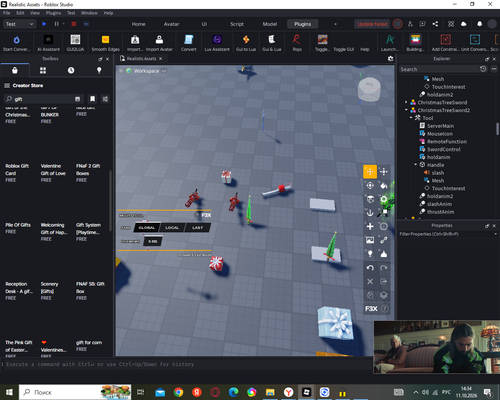This screenshot has height=400, width=500.
Task: Switch to the Home ribbon tab
Action: pos(138,24)
